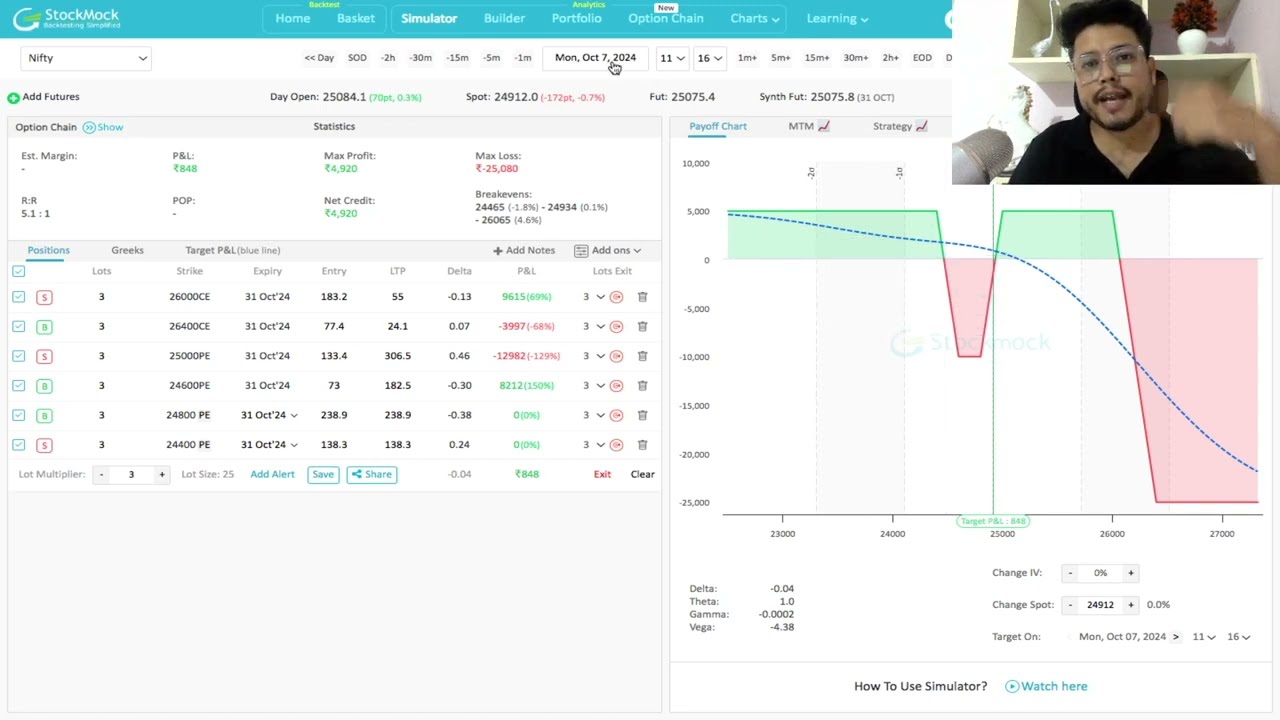Expand the Add ons dropdown
The image size is (1280, 720).
click(608, 250)
